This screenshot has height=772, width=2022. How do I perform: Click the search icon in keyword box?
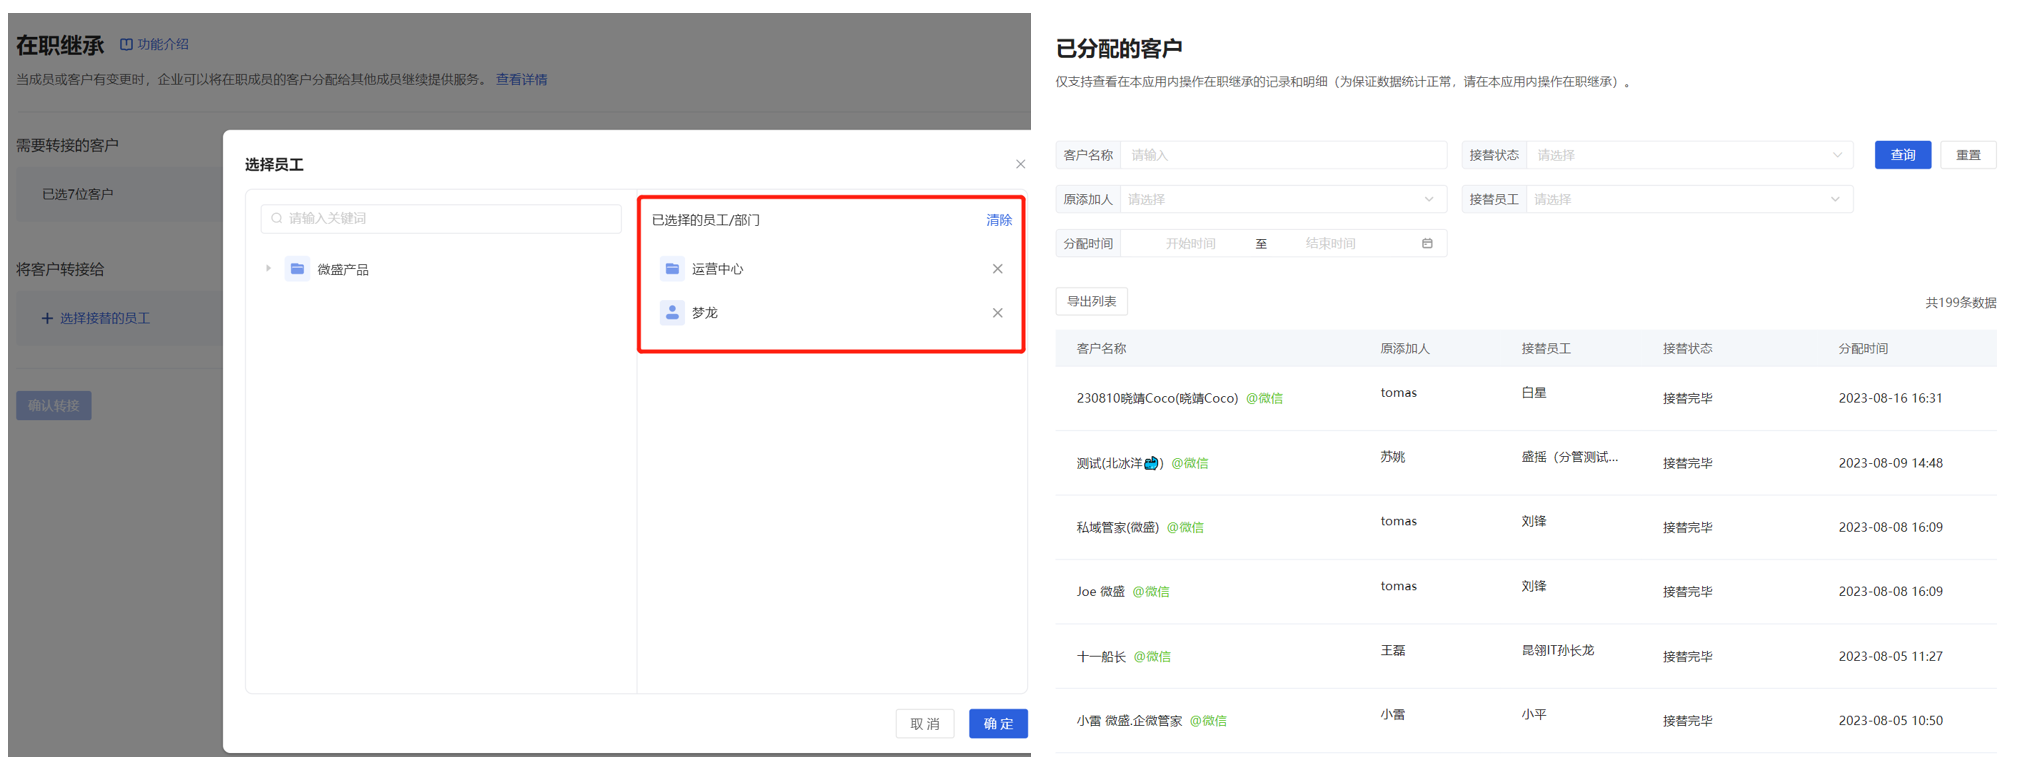(x=277, y=218)
